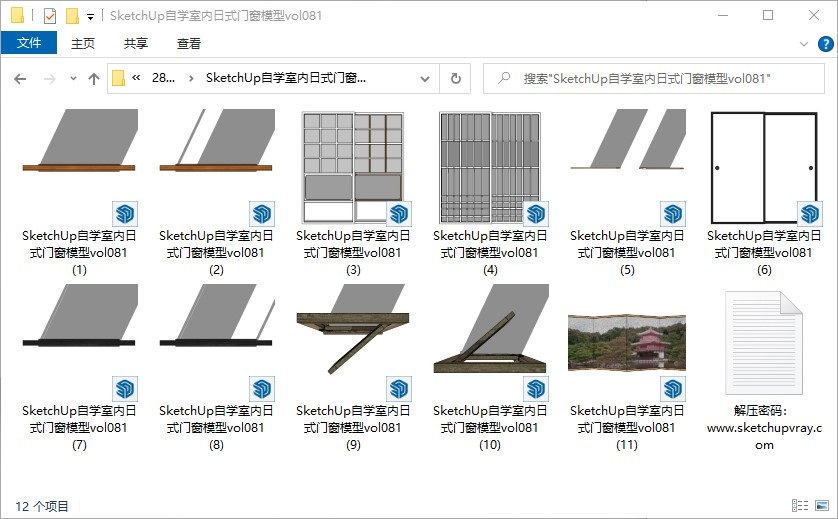Click SketchUp badge icon on file (7)

(x=125, y=389)
